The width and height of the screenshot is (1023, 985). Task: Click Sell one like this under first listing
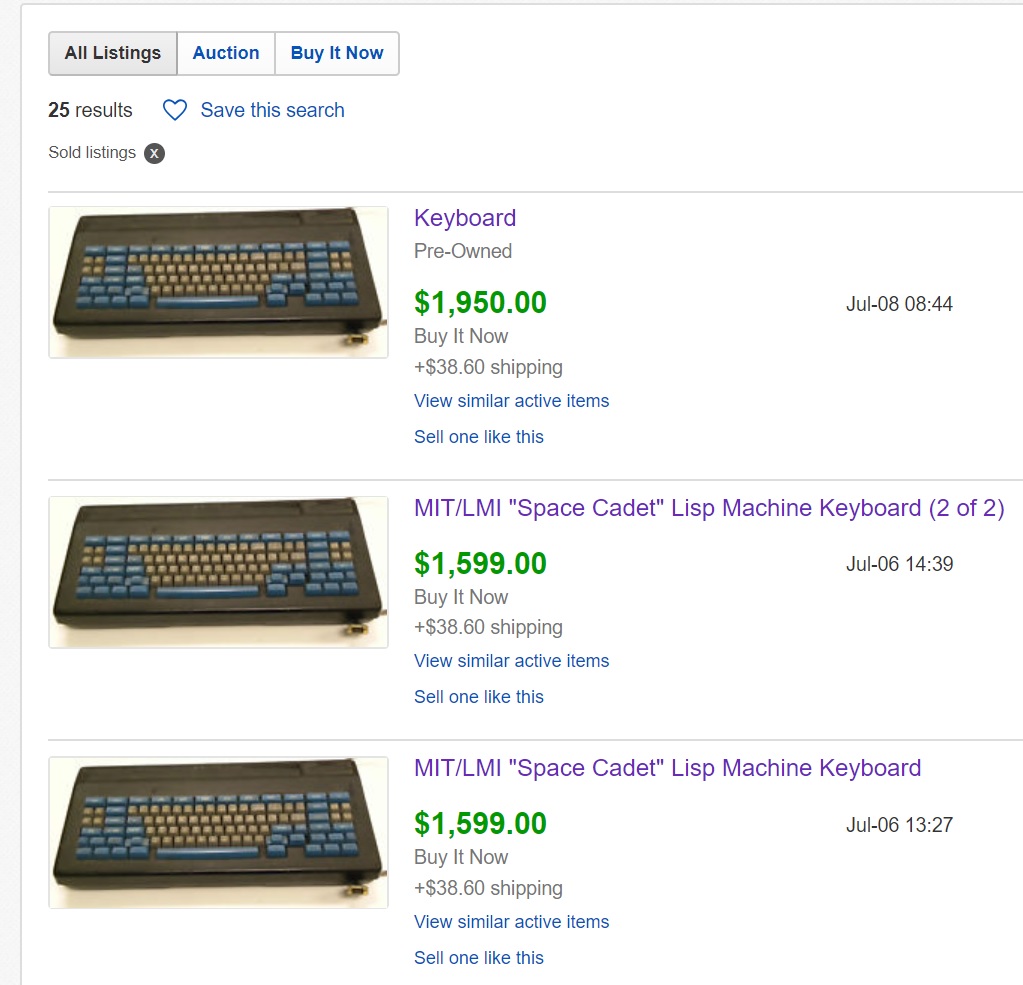(x=479, y=437)
